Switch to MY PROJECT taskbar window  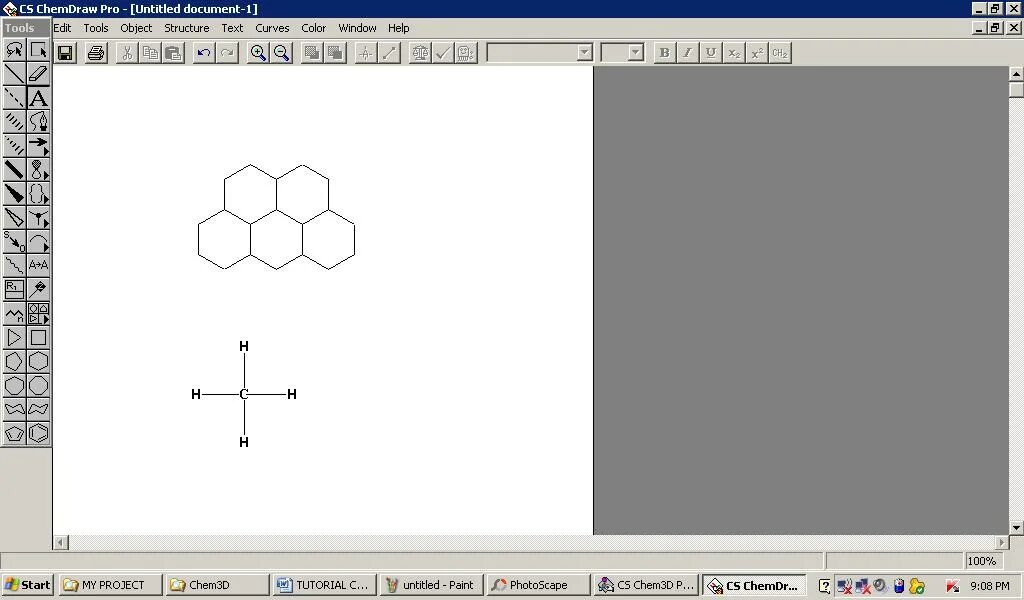pos(110,585)
